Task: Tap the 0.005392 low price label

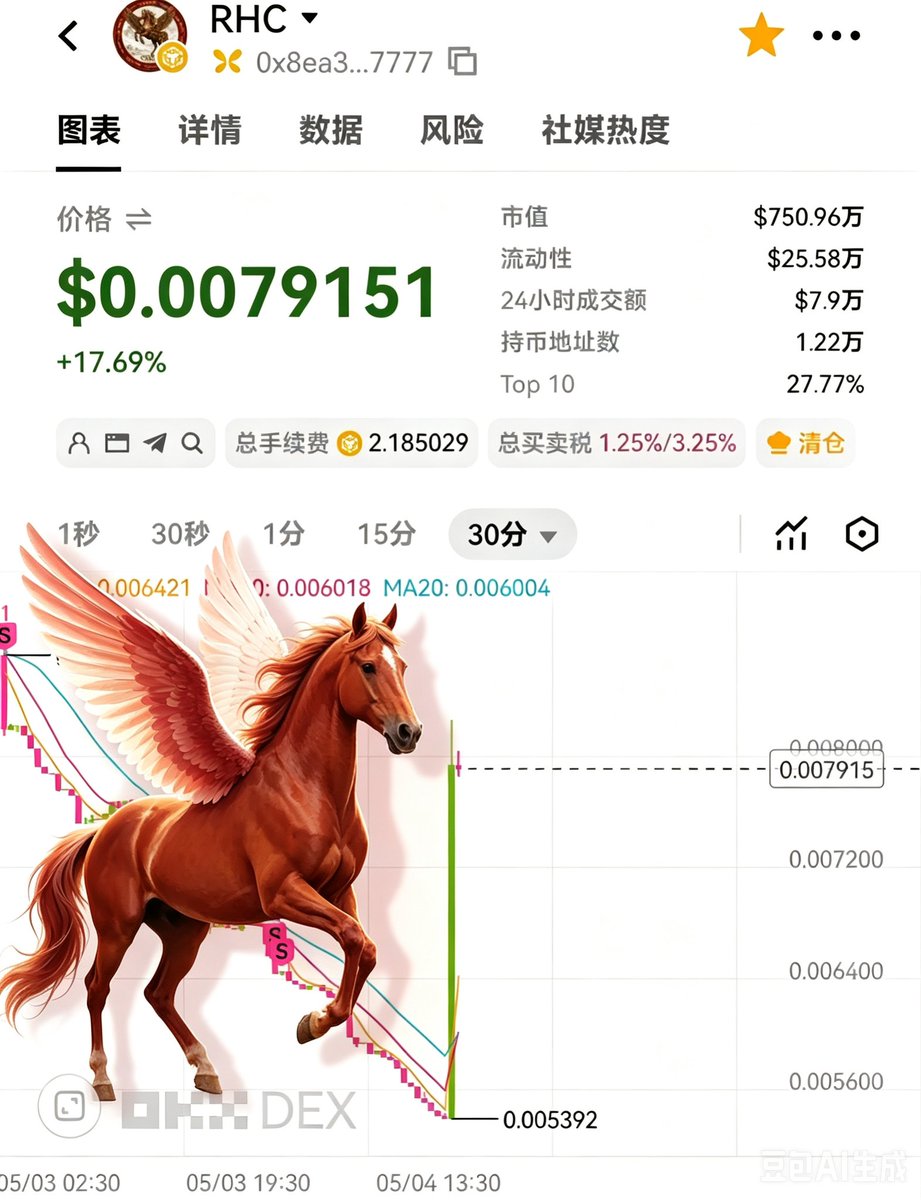Action: pyautogui.click(x=550, y=1120)
